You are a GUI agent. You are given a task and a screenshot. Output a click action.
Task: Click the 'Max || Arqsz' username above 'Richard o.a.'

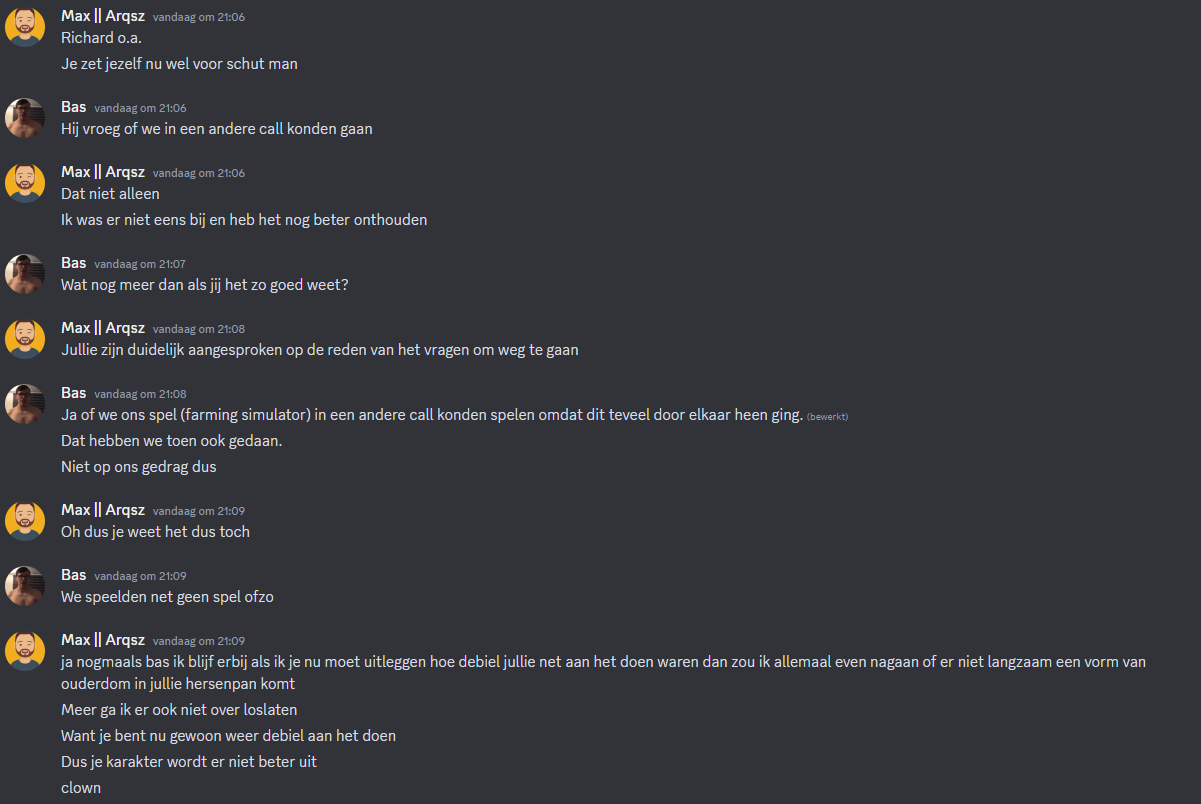[x=103, y=17]
